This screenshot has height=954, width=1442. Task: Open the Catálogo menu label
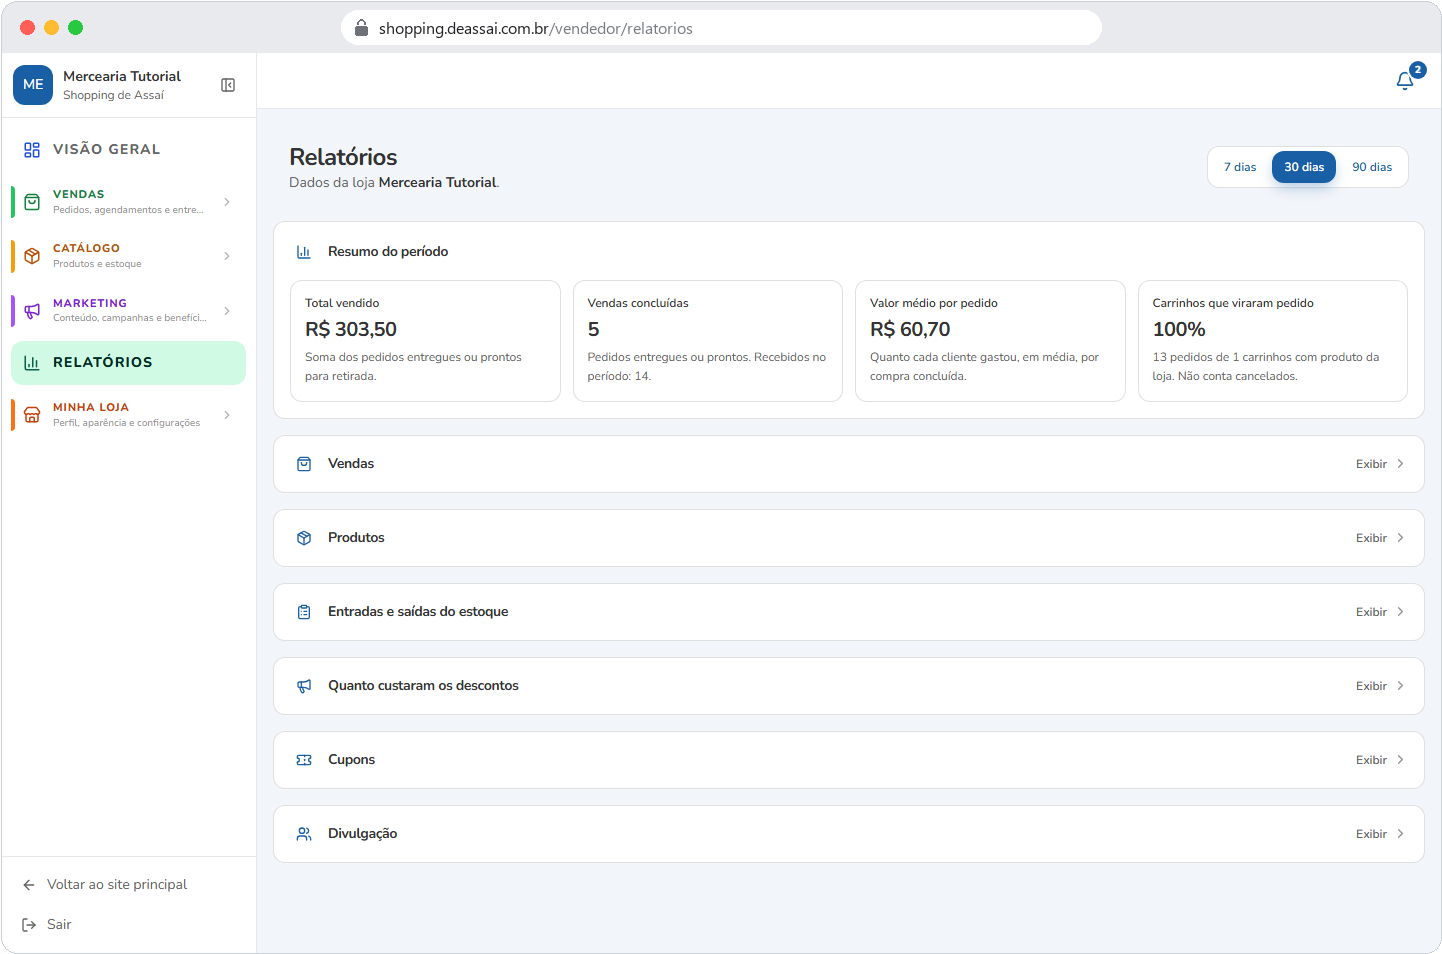[86, 248]
